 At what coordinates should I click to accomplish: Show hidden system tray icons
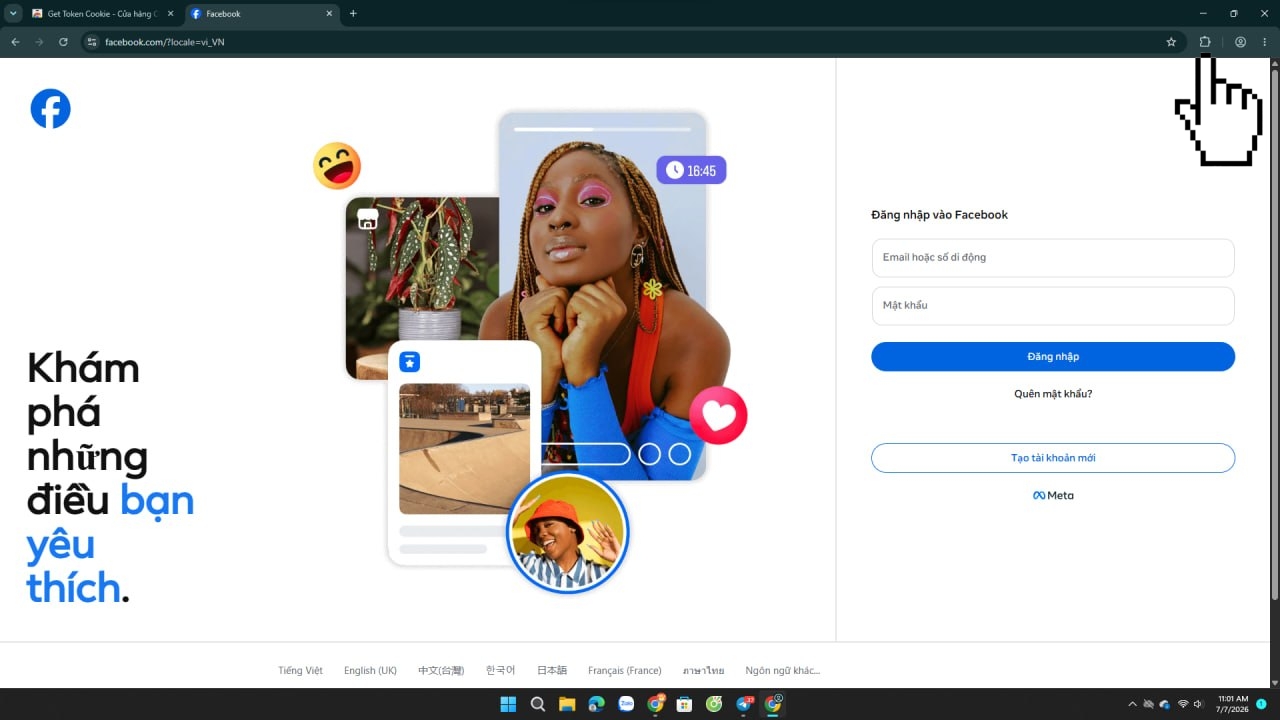coord(1132,704)
